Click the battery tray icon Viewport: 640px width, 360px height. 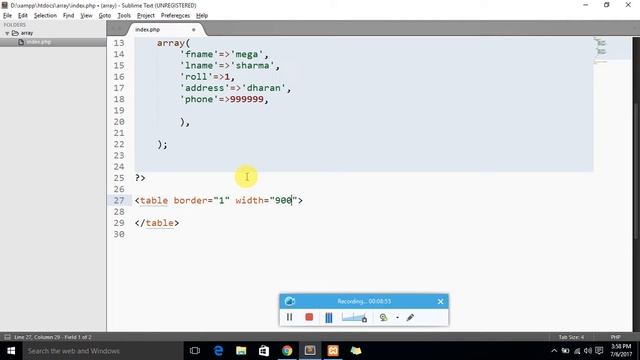tap(565, 351)
